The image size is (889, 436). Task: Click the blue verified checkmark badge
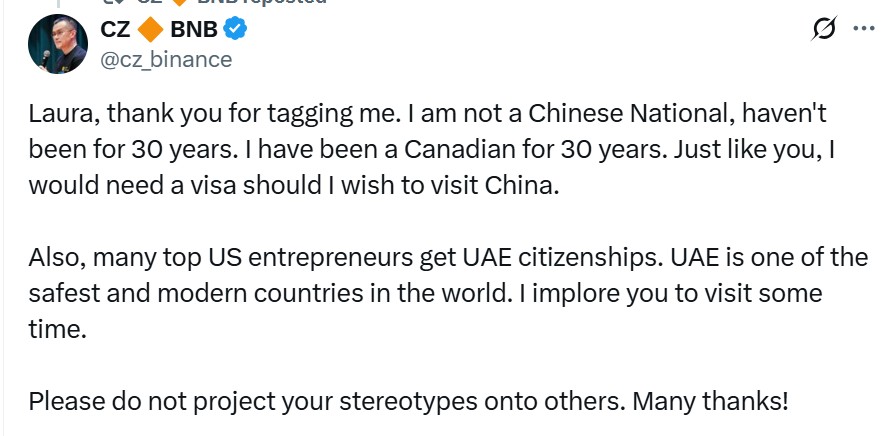coord(236,29)
